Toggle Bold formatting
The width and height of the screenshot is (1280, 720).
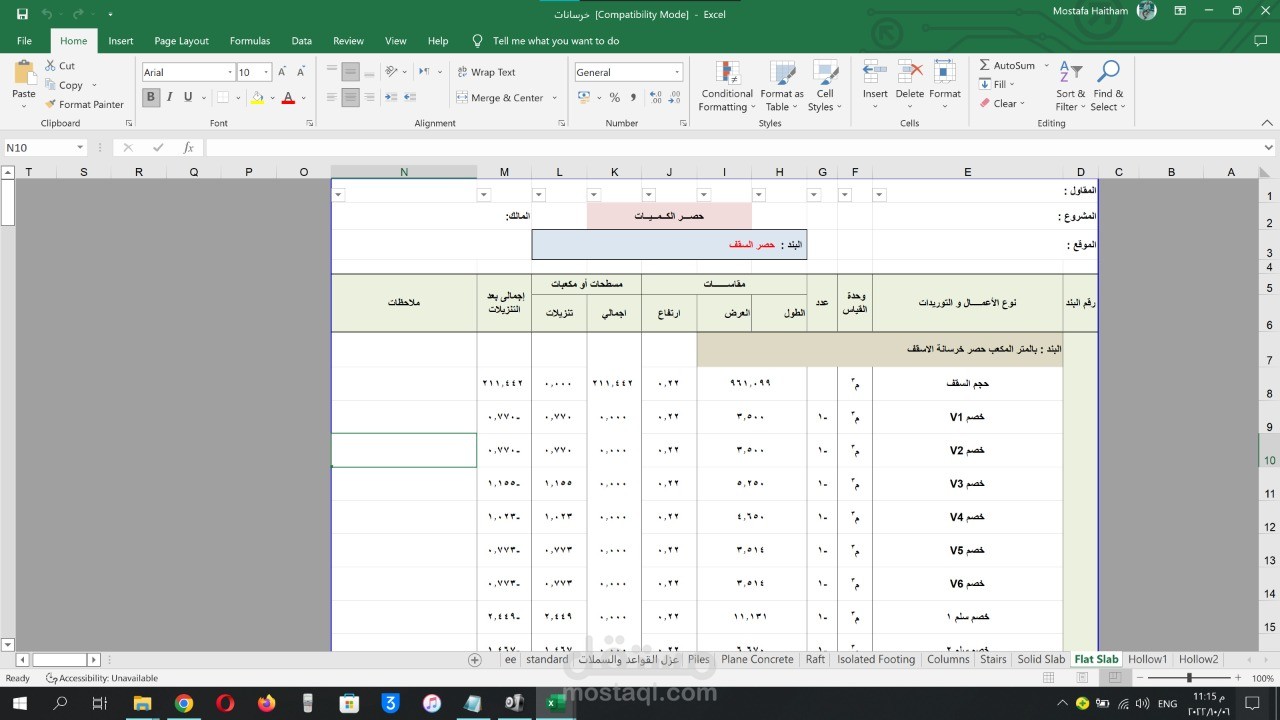coord(151,97)
